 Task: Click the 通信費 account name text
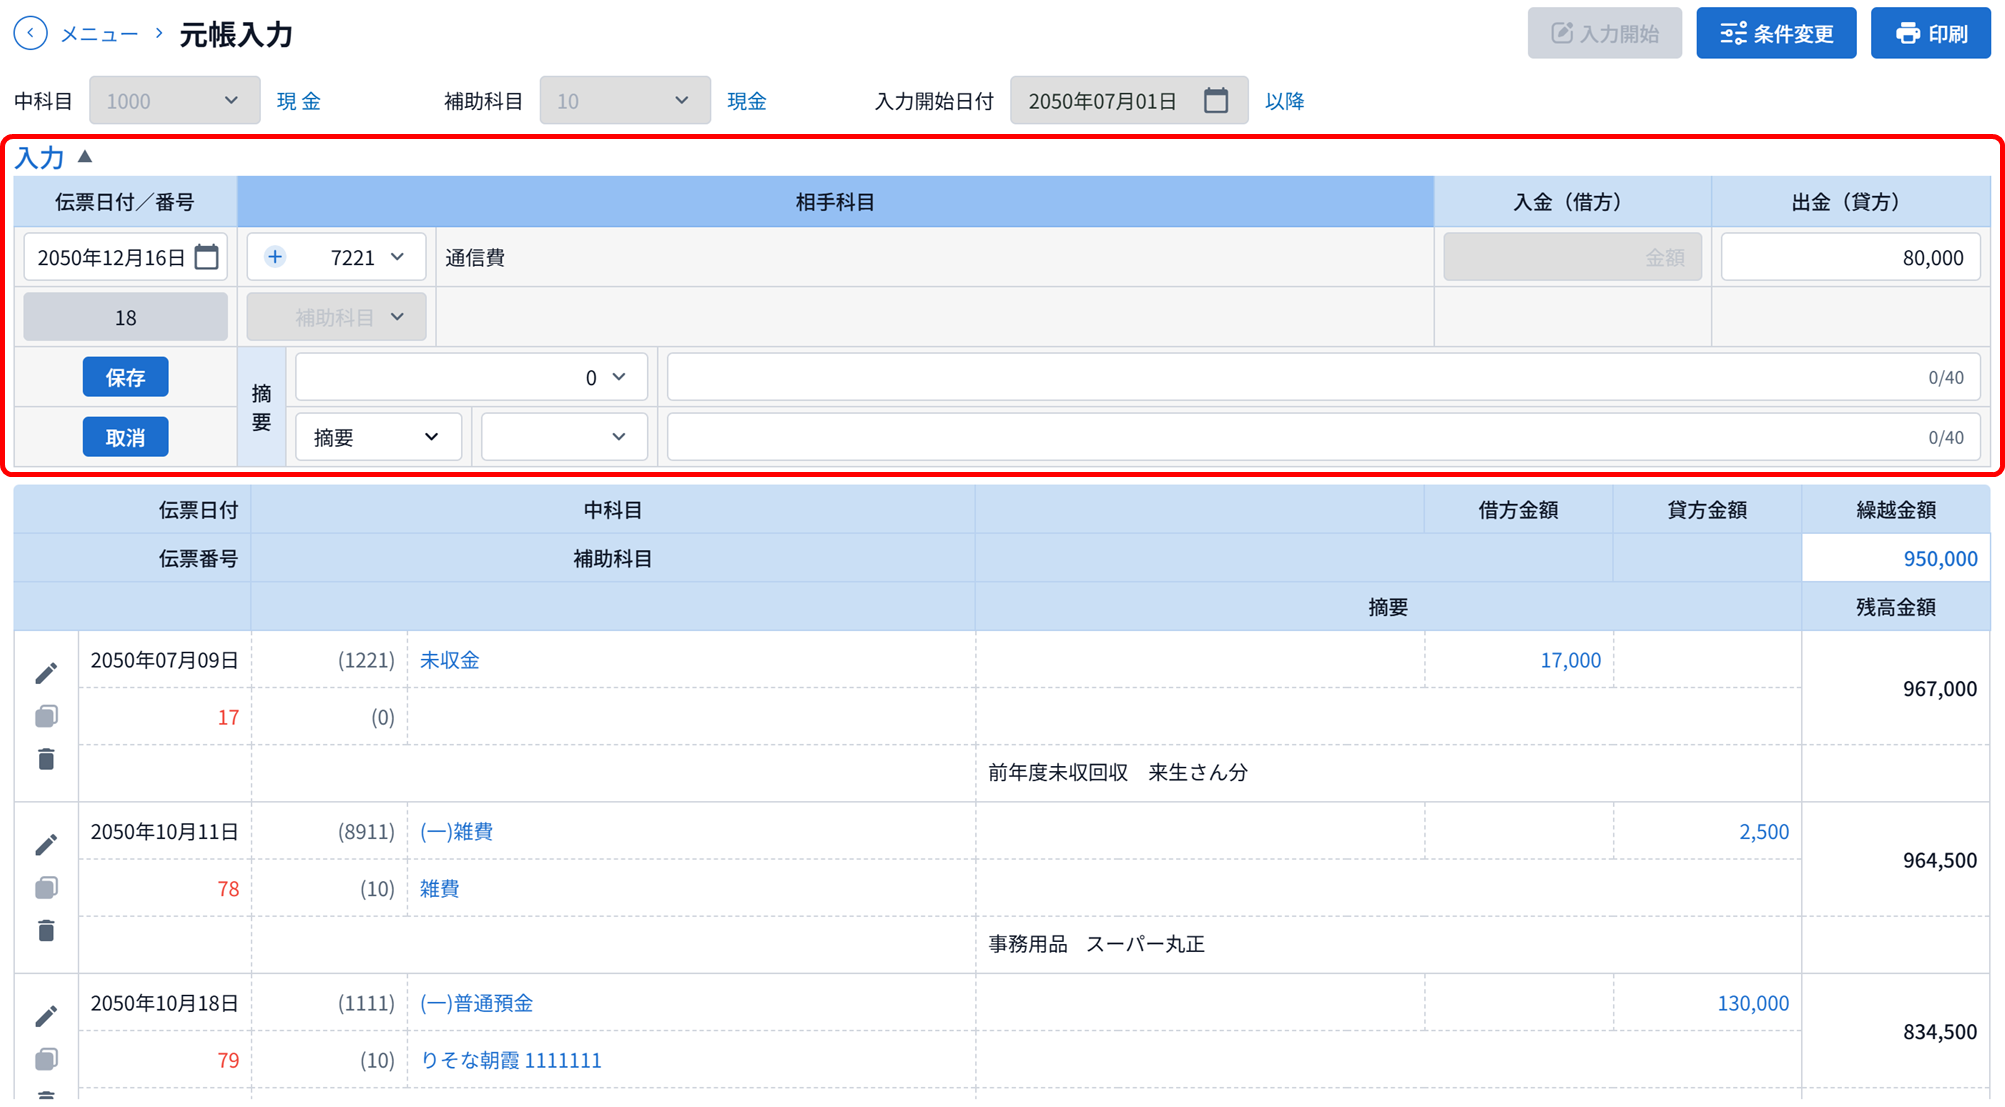click(475, 258)
